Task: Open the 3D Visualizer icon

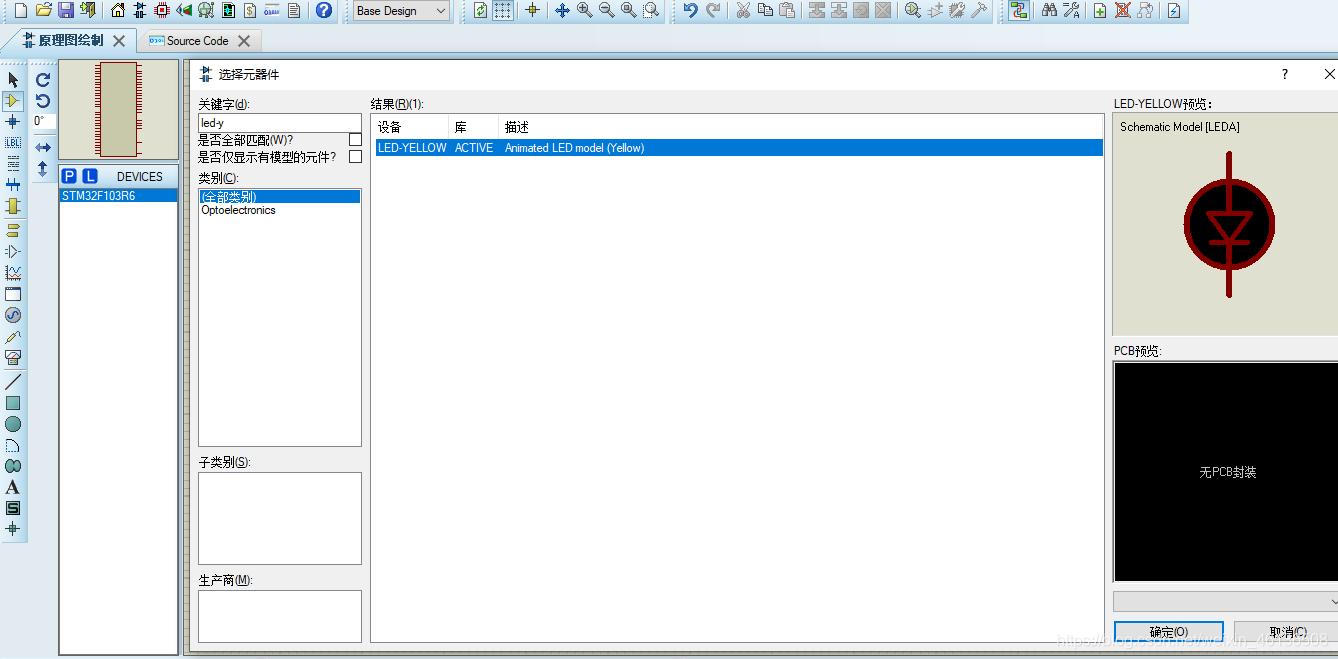Action: click(184, 10)
